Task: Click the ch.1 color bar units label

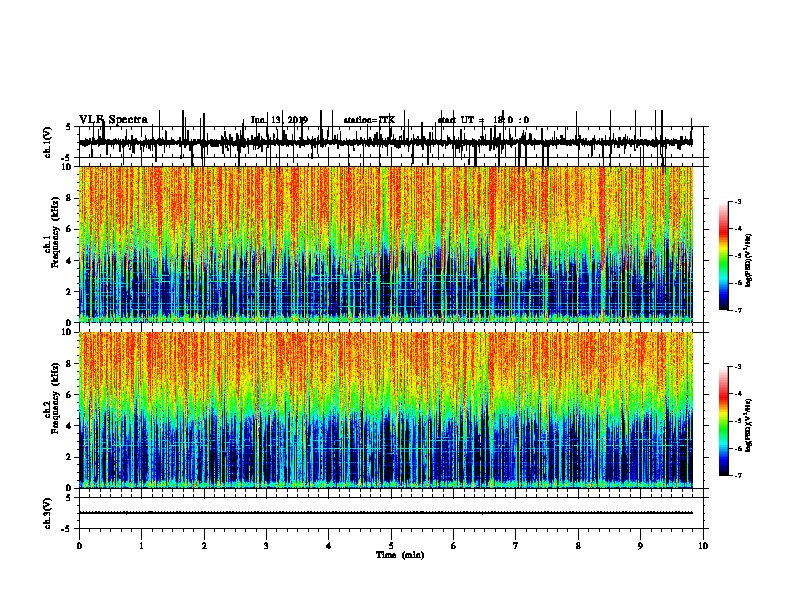Action: click(749, 261)
